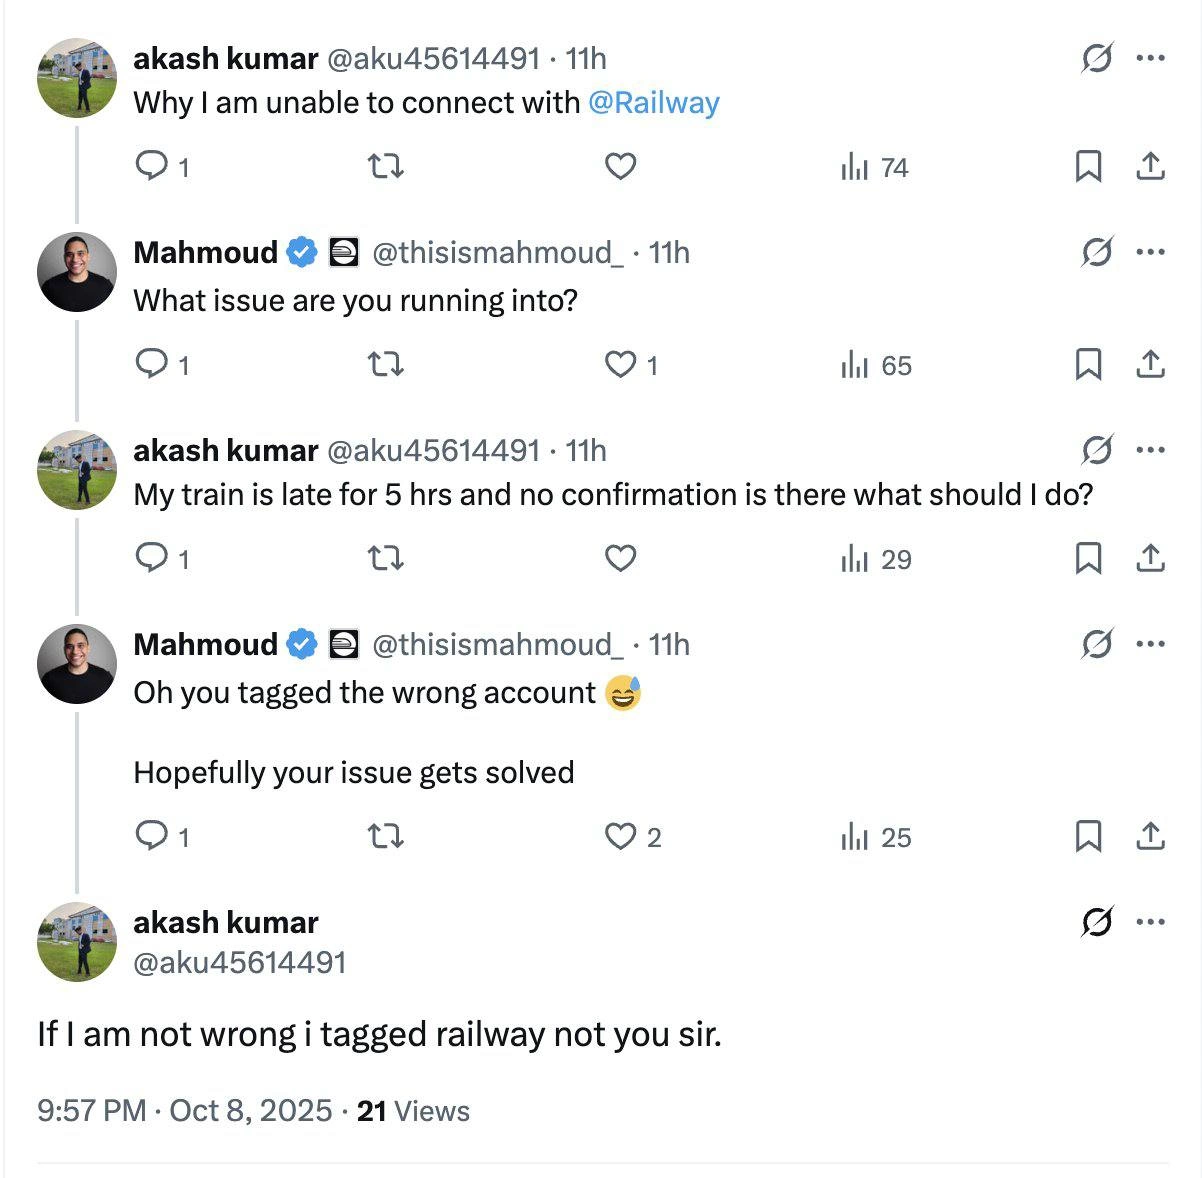Share akash's first tweet mentioning @Railway
This screenshot has height=1178, width=1202.
click(1151, 166)
